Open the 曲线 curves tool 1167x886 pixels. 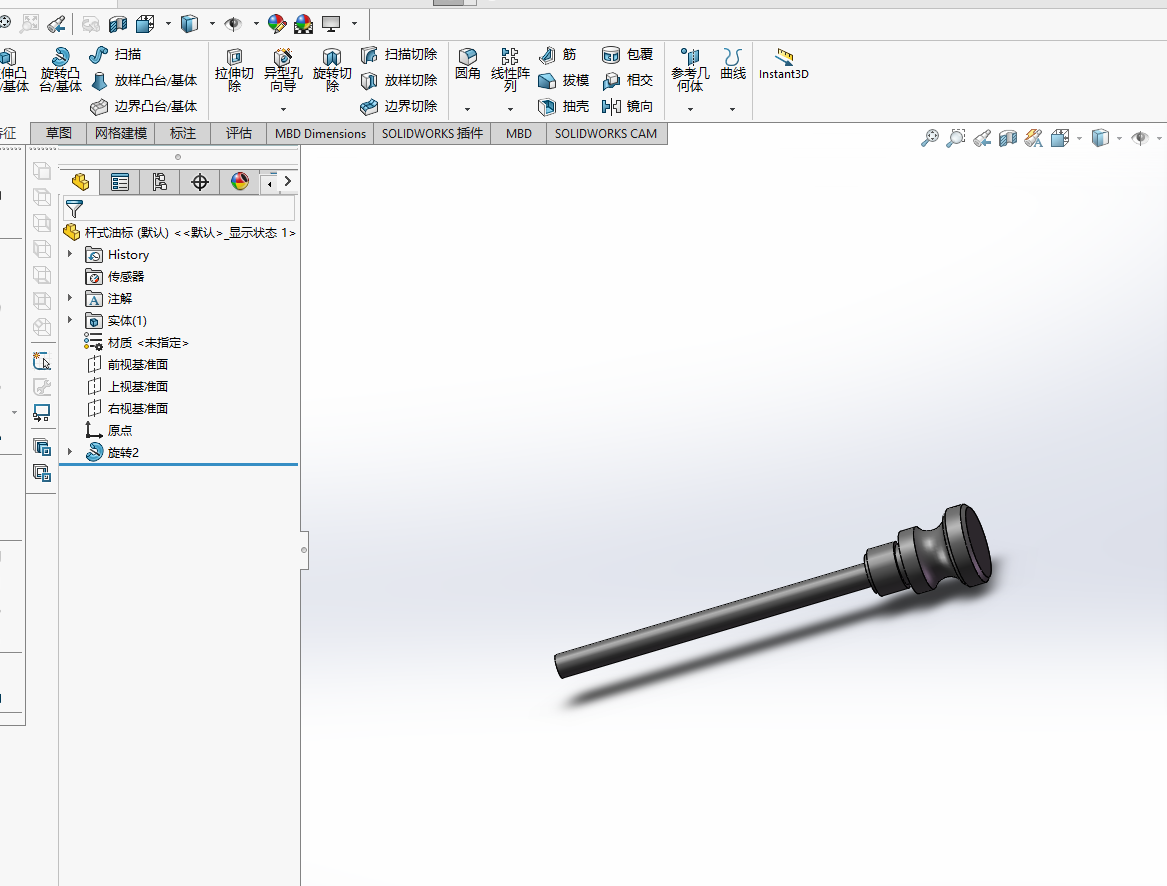coord(733,63)
